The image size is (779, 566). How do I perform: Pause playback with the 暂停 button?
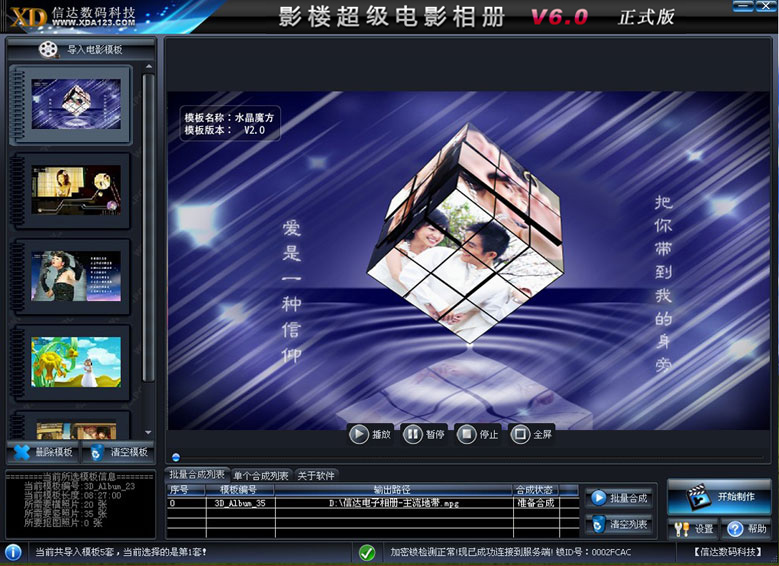point(424,434)
